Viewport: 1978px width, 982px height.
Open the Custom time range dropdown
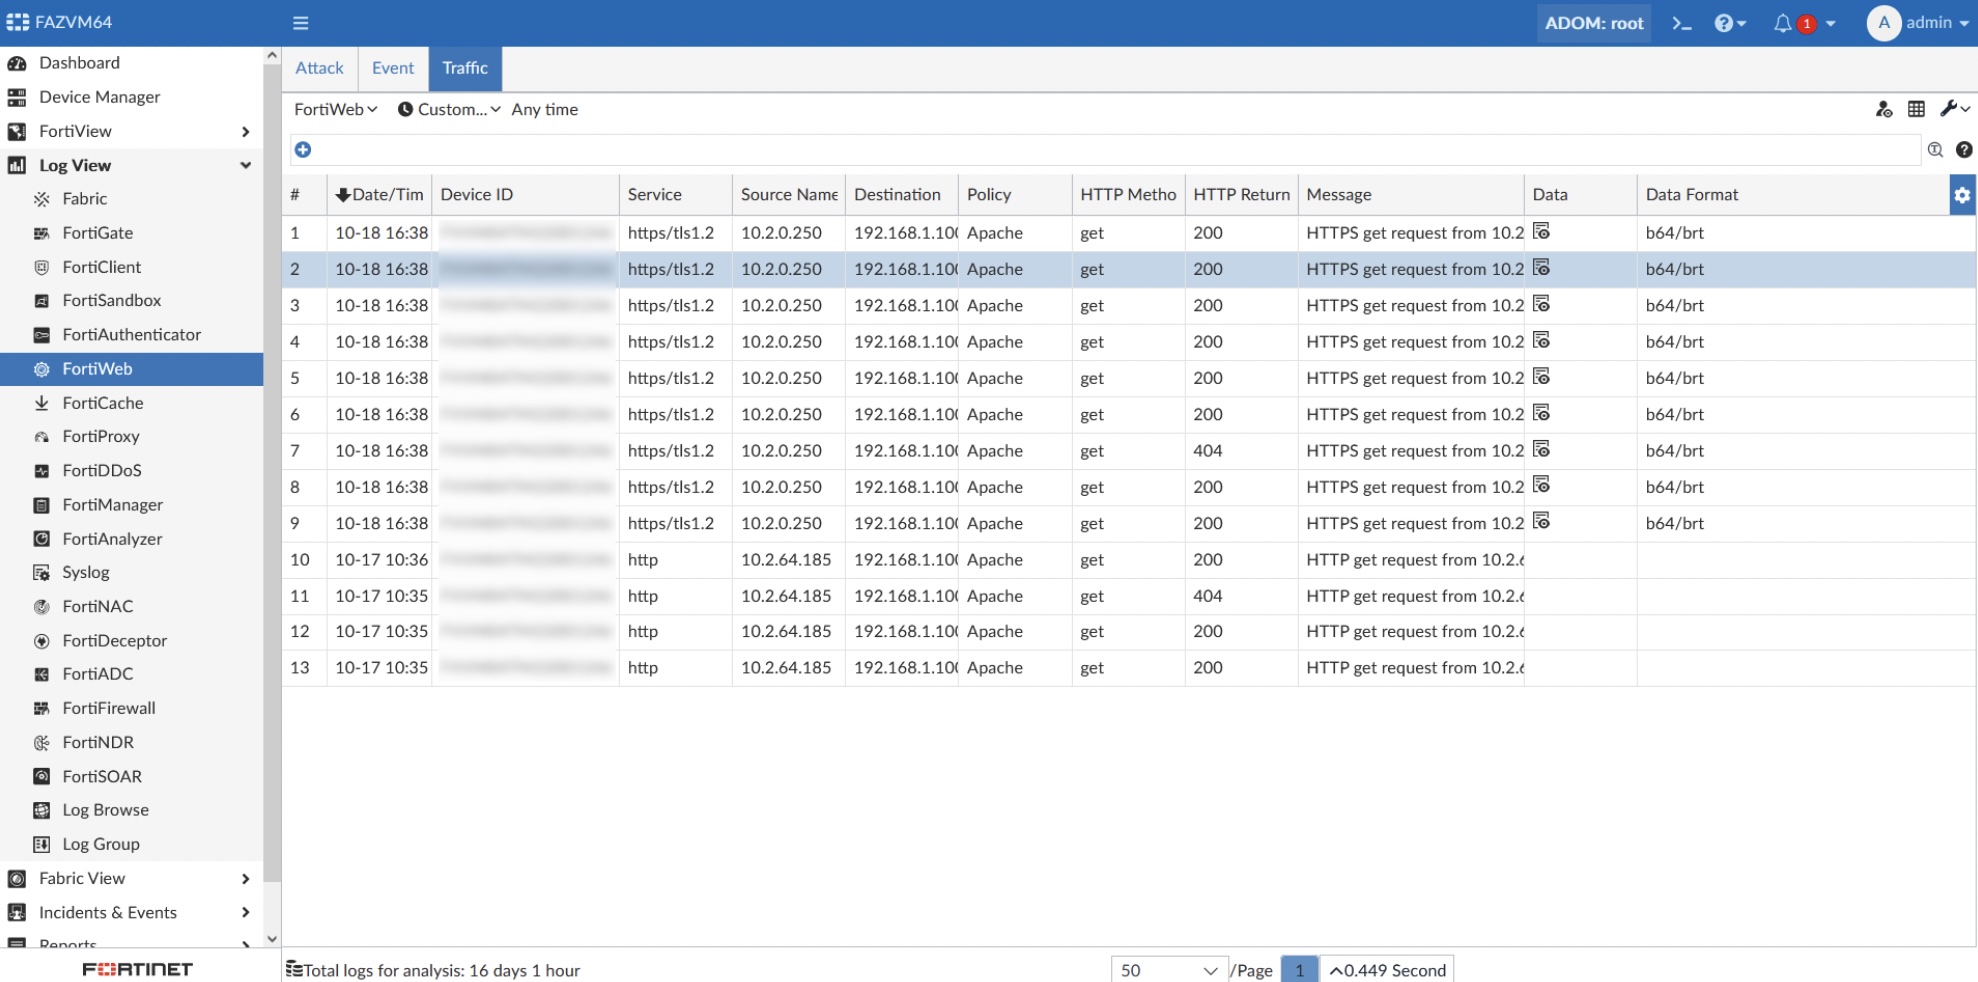coord(449,109)
